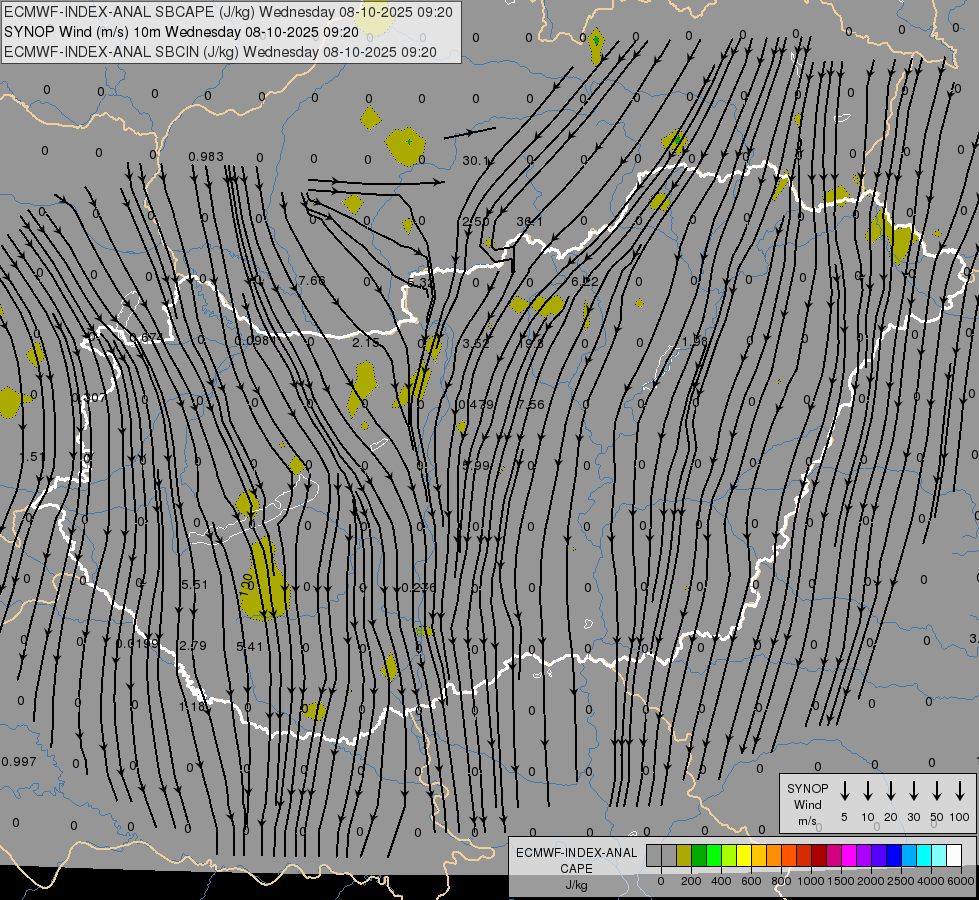Click the 2.15 value on the map
Viewport: 979px width, 900px height.
pyautogui.click(x=365, y=342)
